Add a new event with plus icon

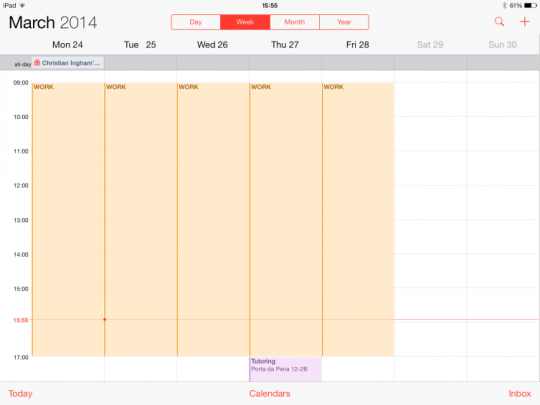525,22
